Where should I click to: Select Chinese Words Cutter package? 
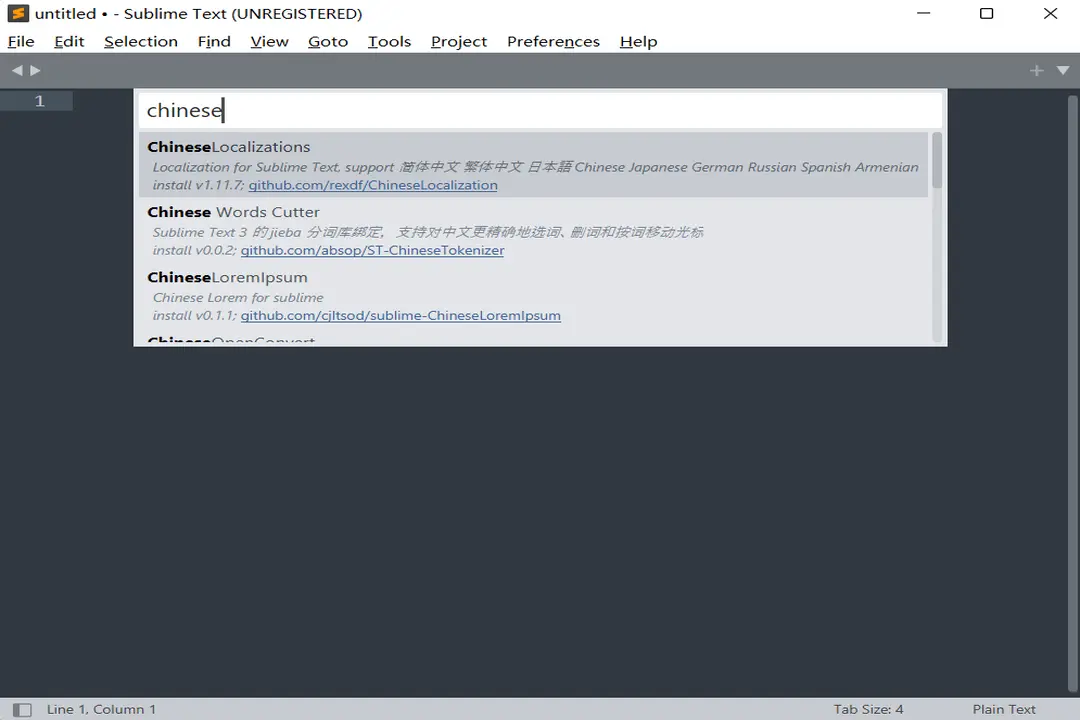(x=233, y=212)
